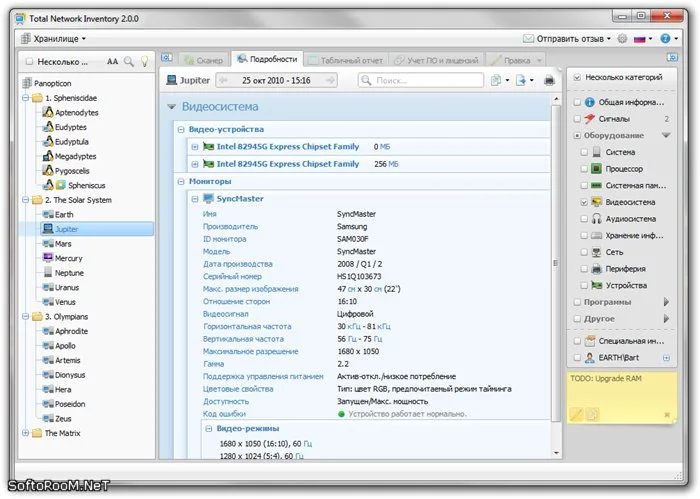Collapse the Видео-режимы group
This screenshot has width=700, height=499.
coord(208,428)
